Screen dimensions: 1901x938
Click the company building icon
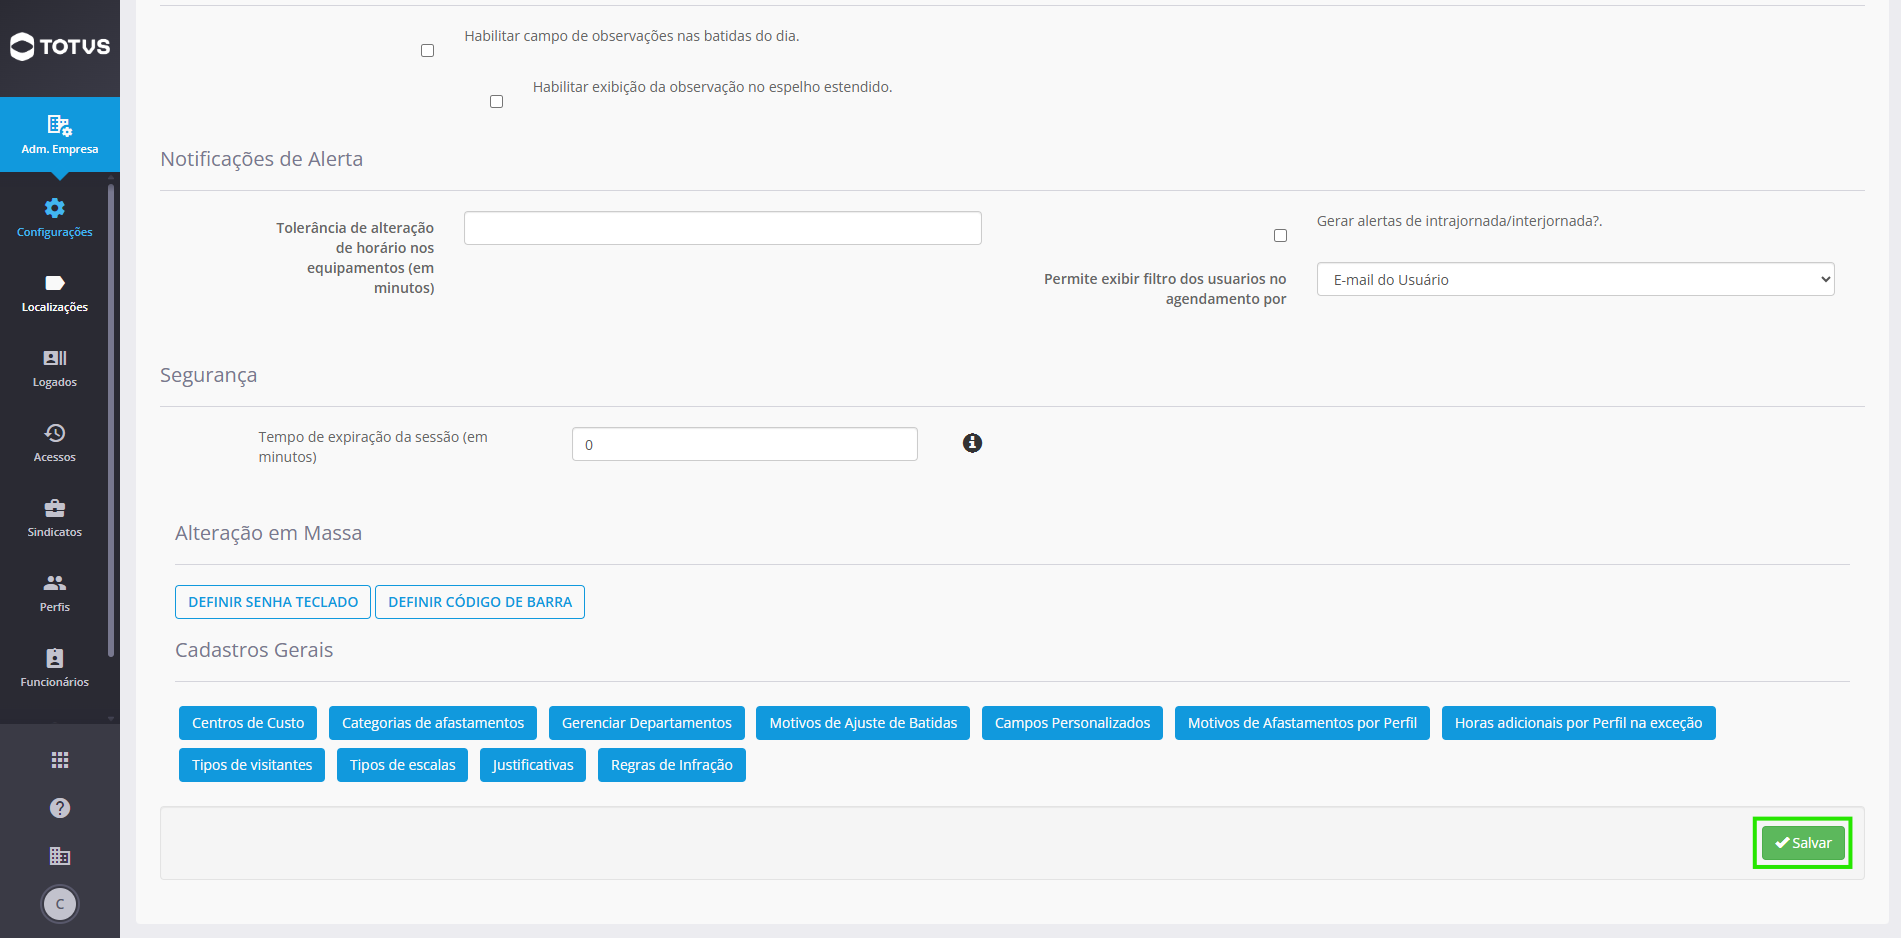[x=60, y=856]
